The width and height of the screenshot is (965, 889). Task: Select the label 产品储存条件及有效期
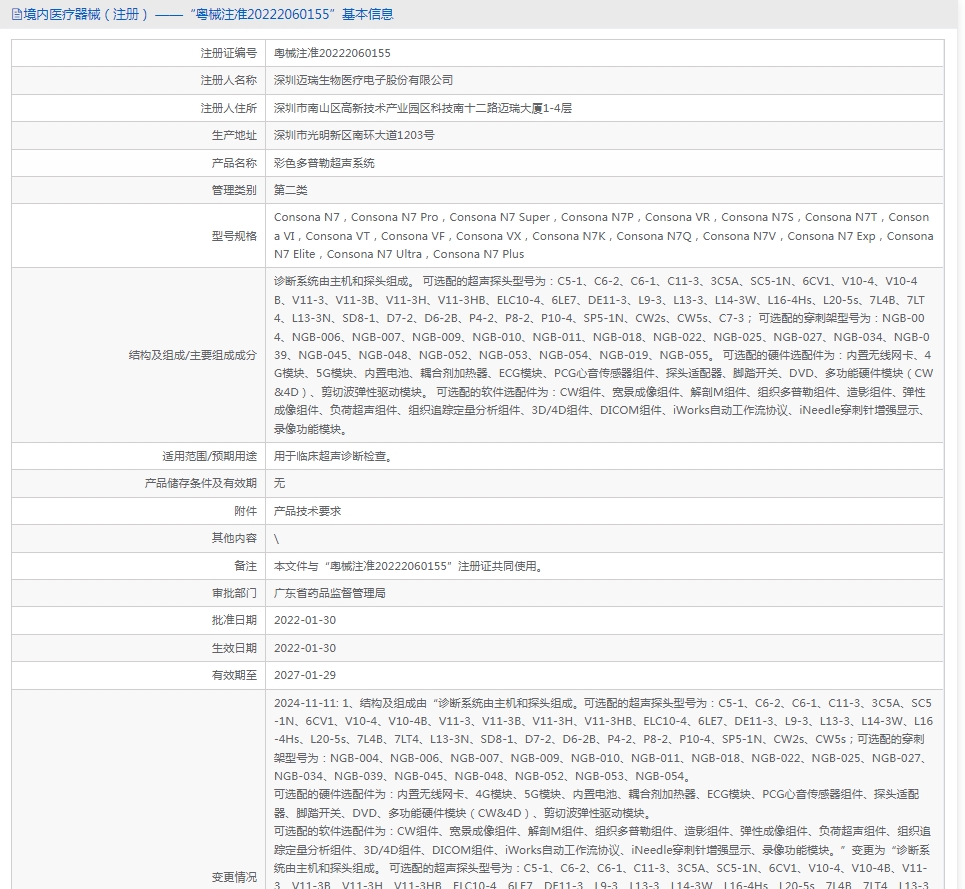[201, 484]
